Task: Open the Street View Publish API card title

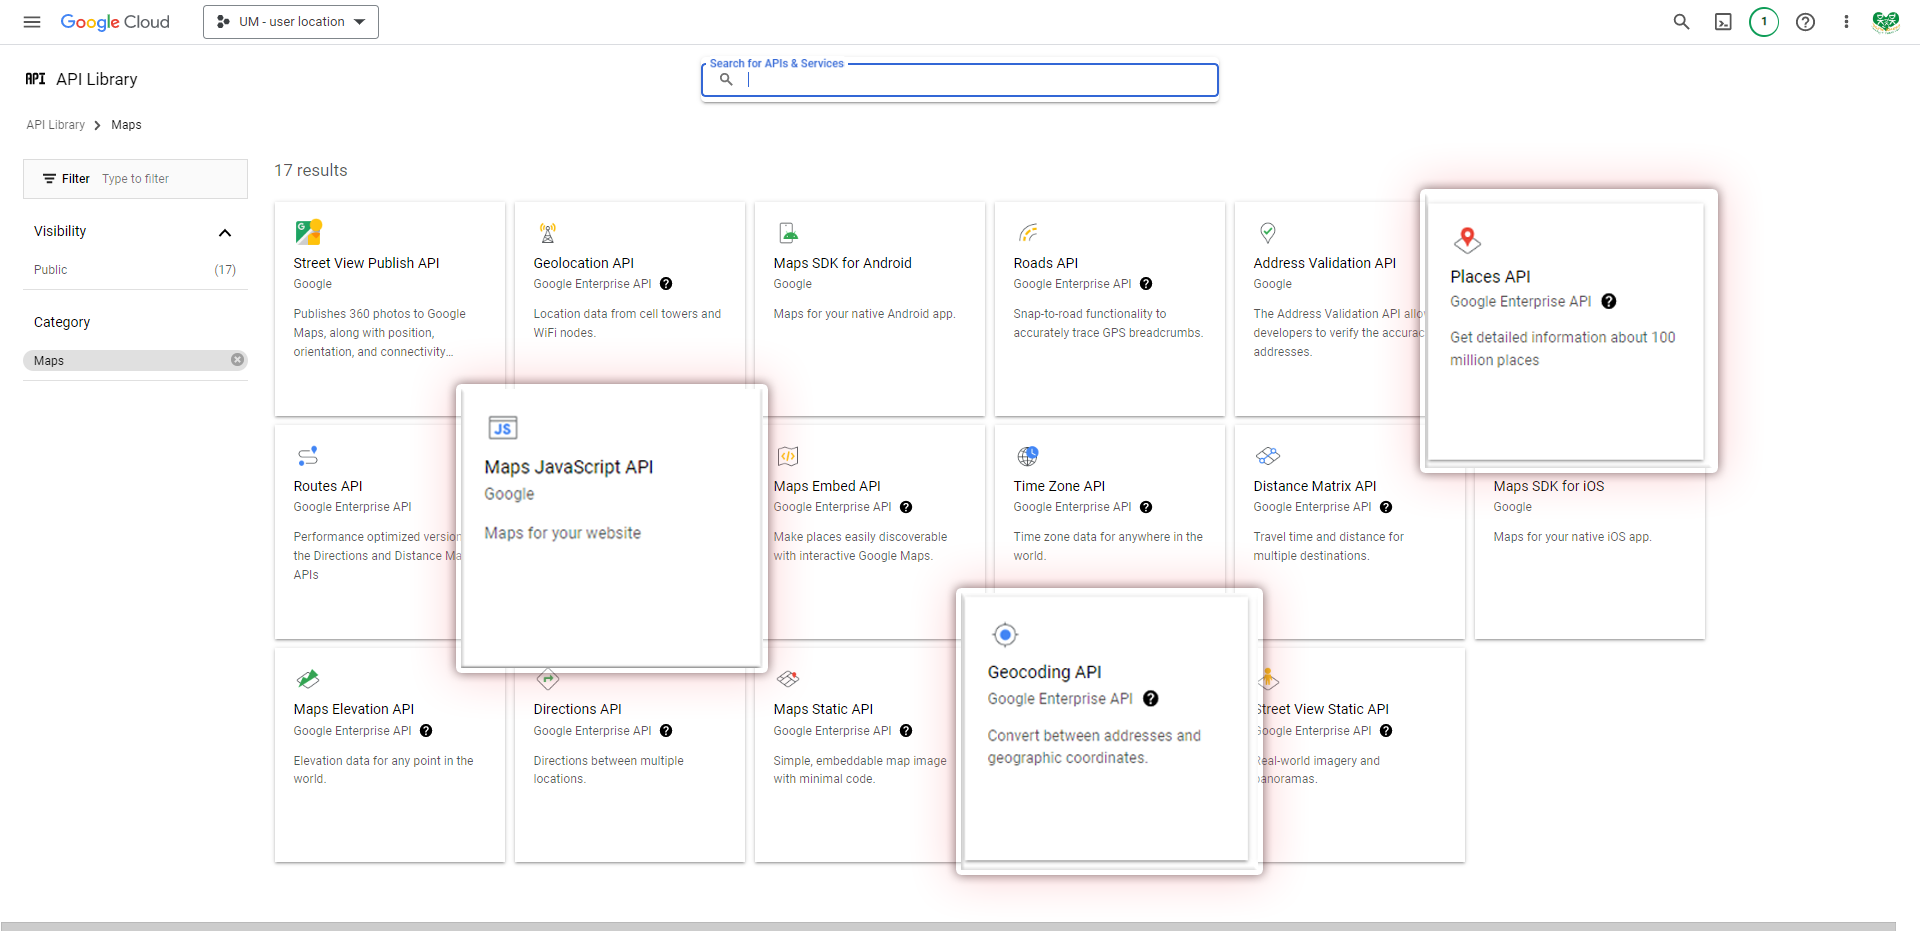Action: coord(366,263)
